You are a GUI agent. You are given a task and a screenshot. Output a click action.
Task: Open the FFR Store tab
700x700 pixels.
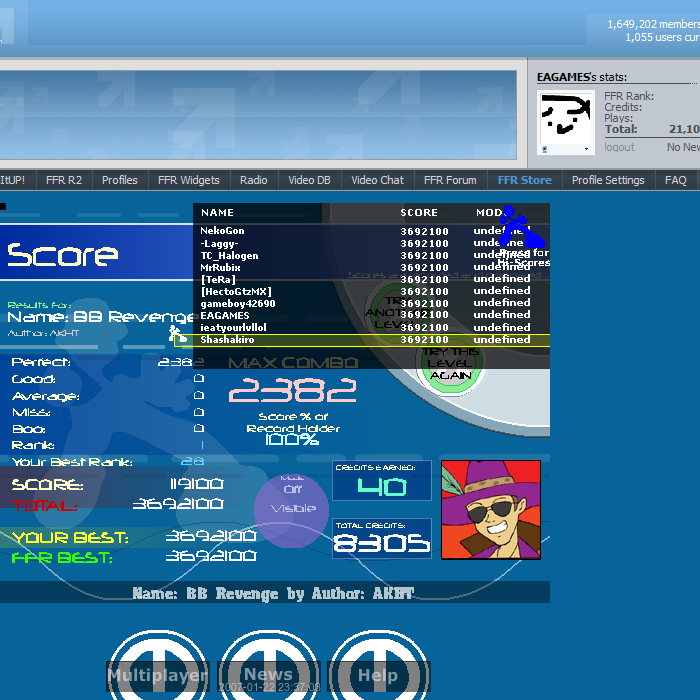[x=524, y=180]
